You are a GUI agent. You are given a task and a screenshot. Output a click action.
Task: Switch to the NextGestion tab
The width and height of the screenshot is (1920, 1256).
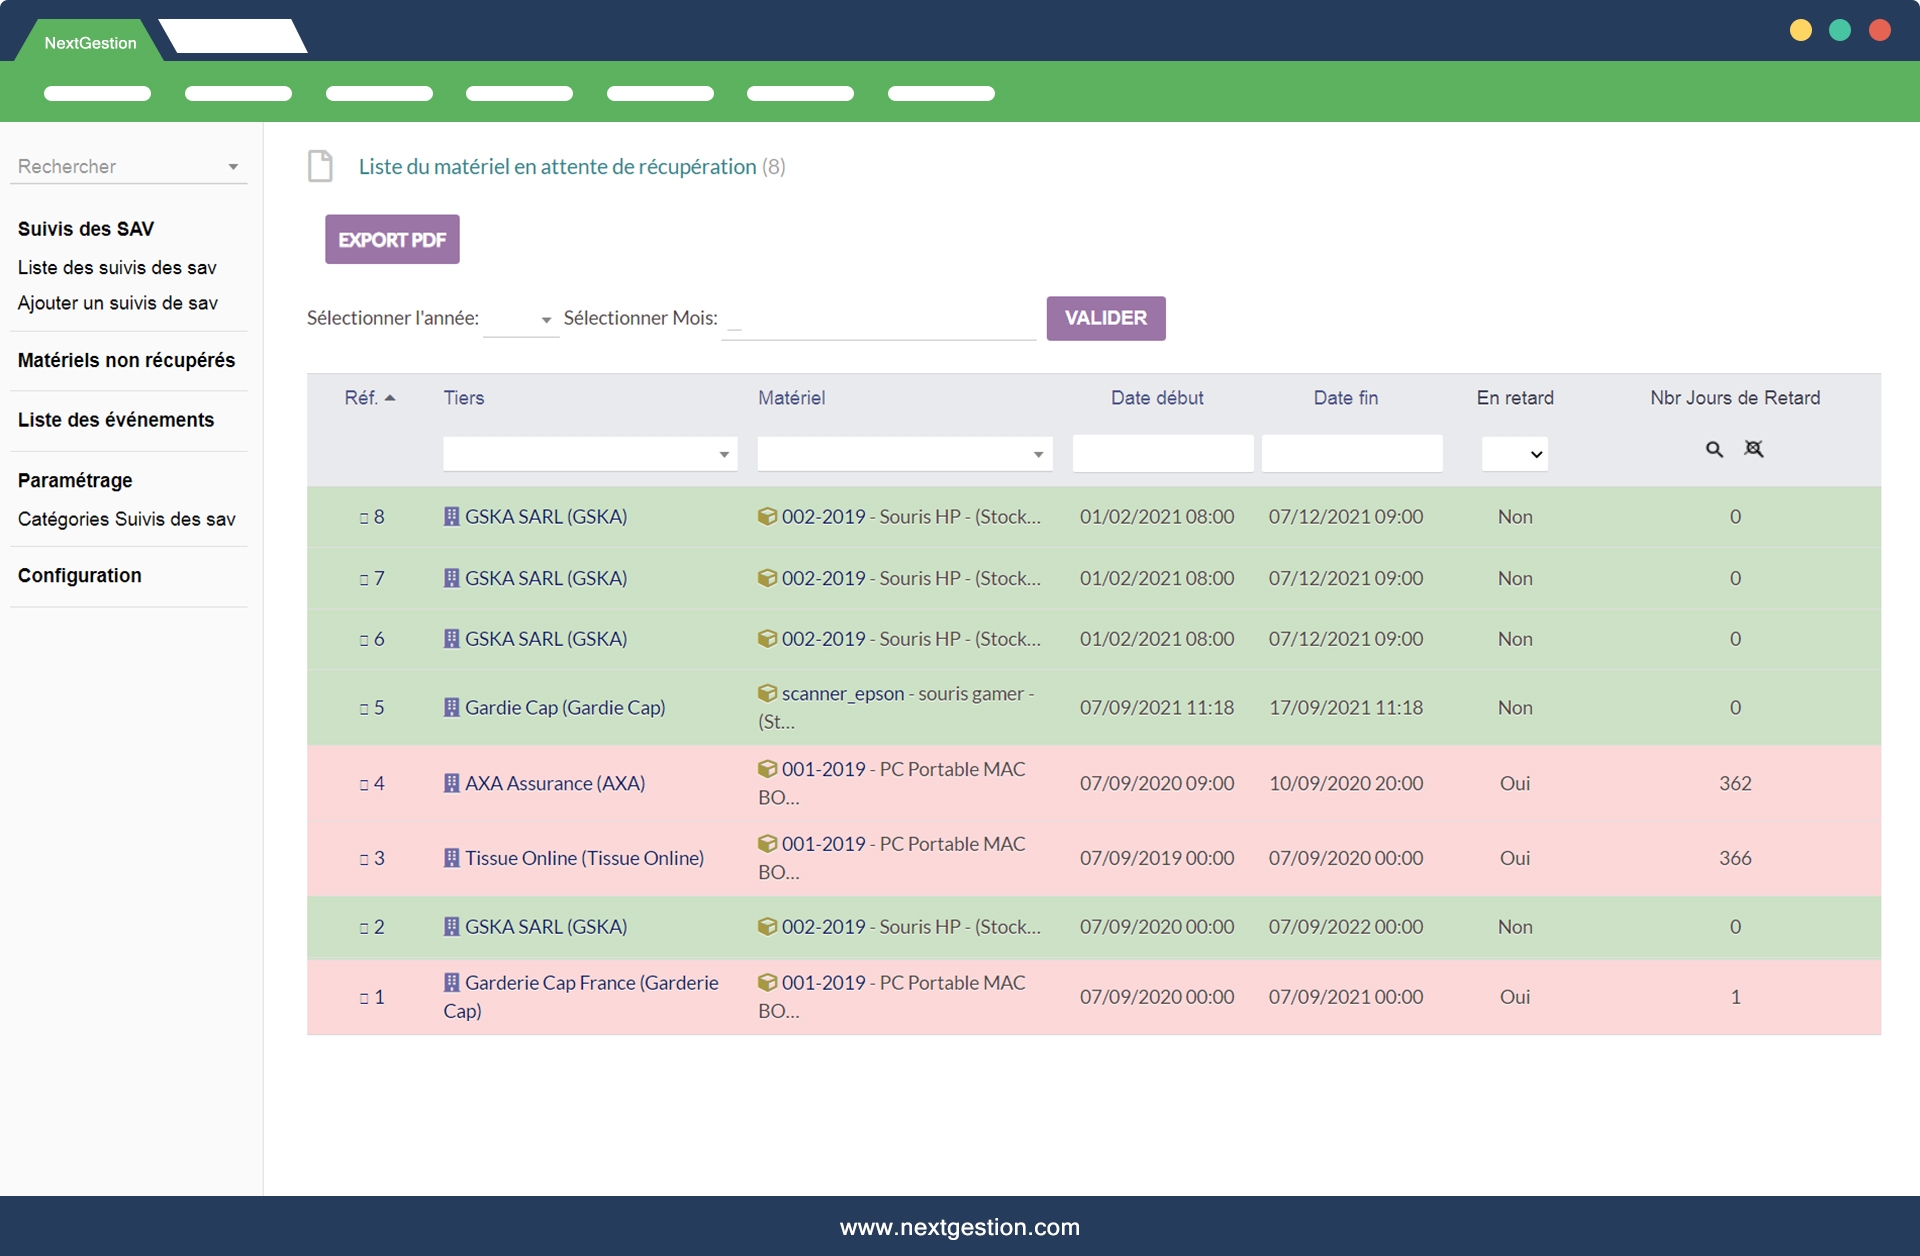click(90, 43)
